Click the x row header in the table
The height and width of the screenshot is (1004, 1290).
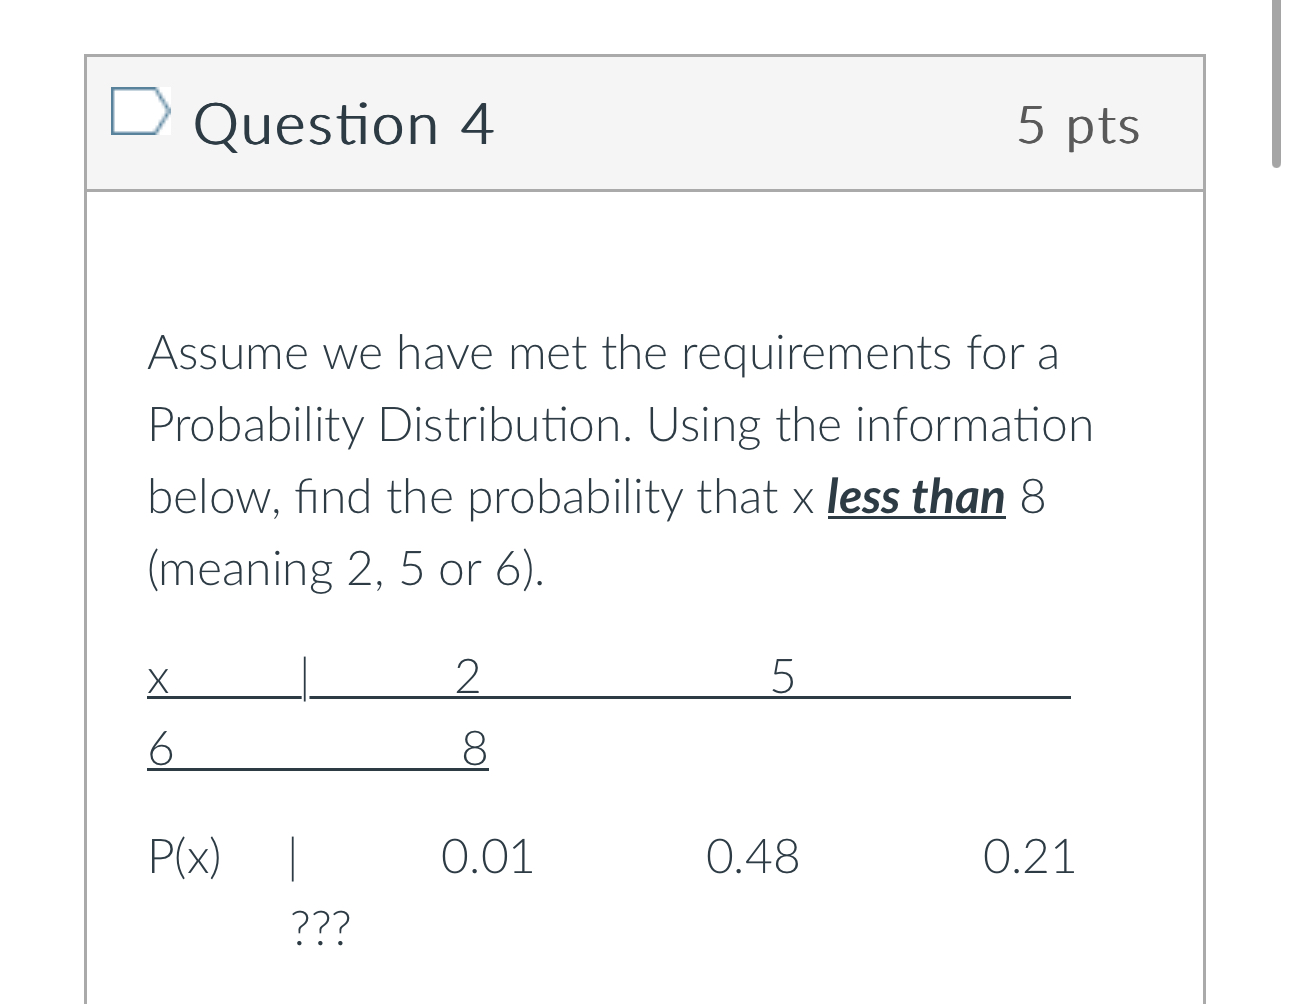(x=157, y=678)
